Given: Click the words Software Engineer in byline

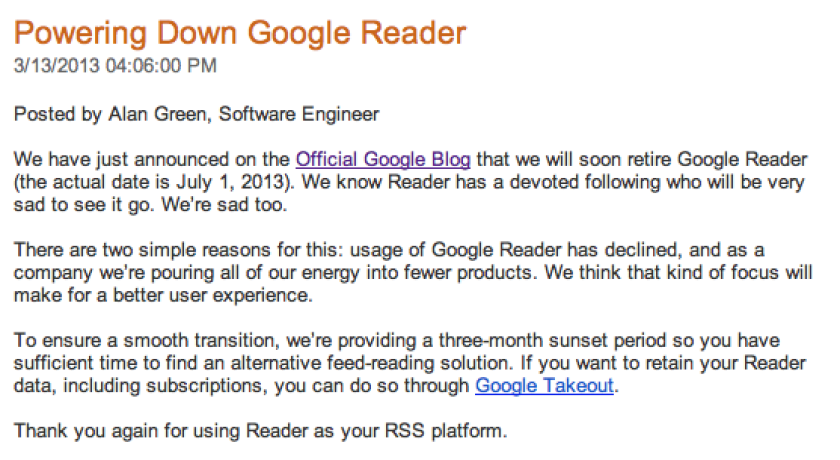Looking at the screenshot, I should 299,114.
